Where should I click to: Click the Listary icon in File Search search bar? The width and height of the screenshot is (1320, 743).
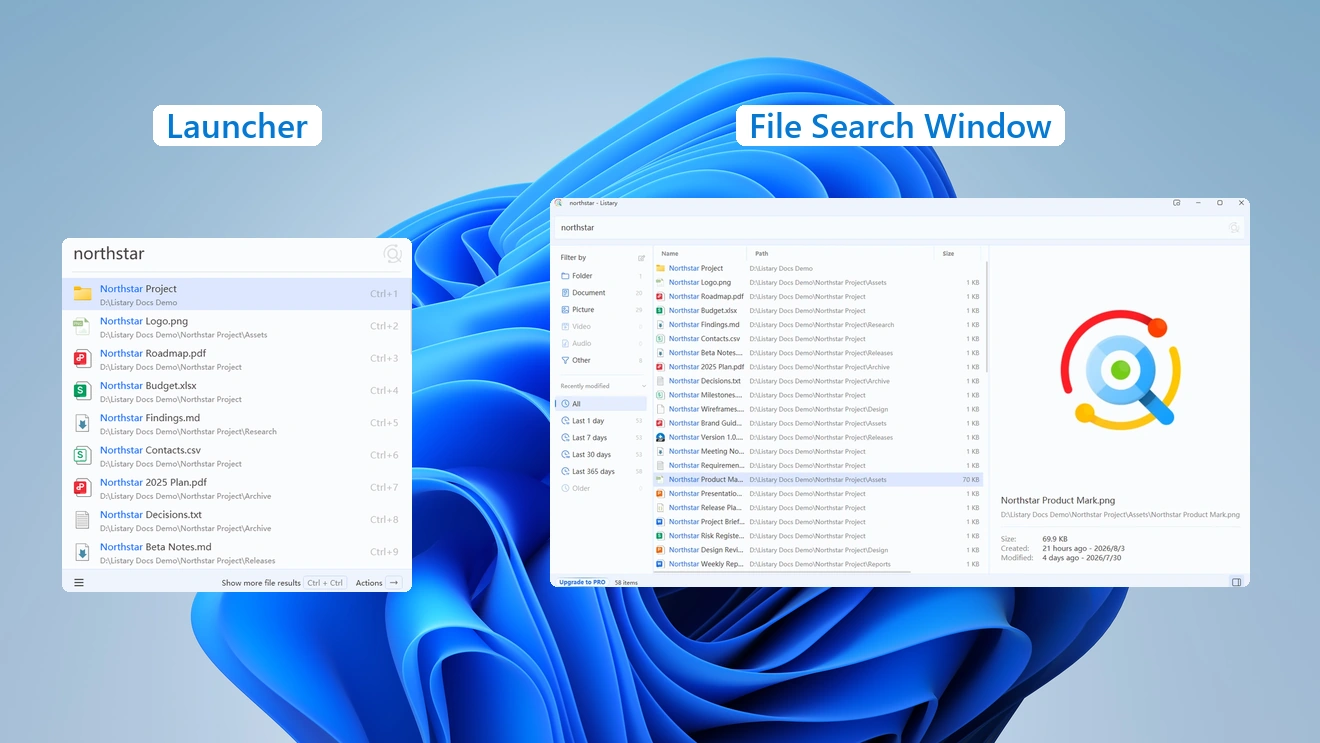[1234, 228]
